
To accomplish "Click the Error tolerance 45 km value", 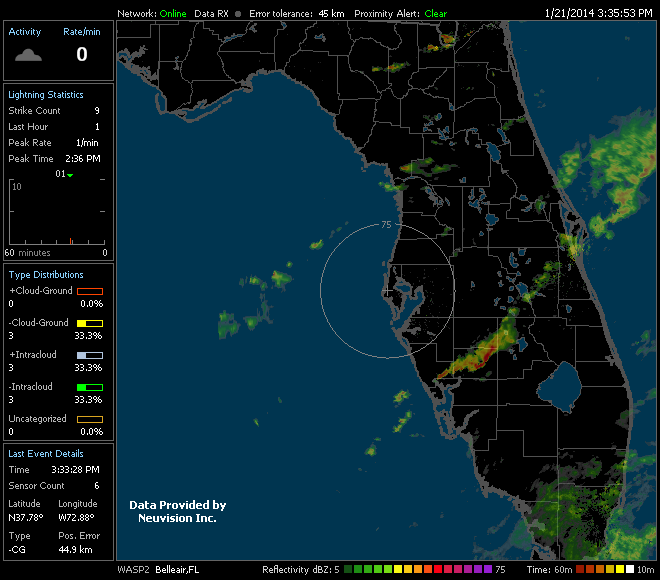I will [331, 14].
